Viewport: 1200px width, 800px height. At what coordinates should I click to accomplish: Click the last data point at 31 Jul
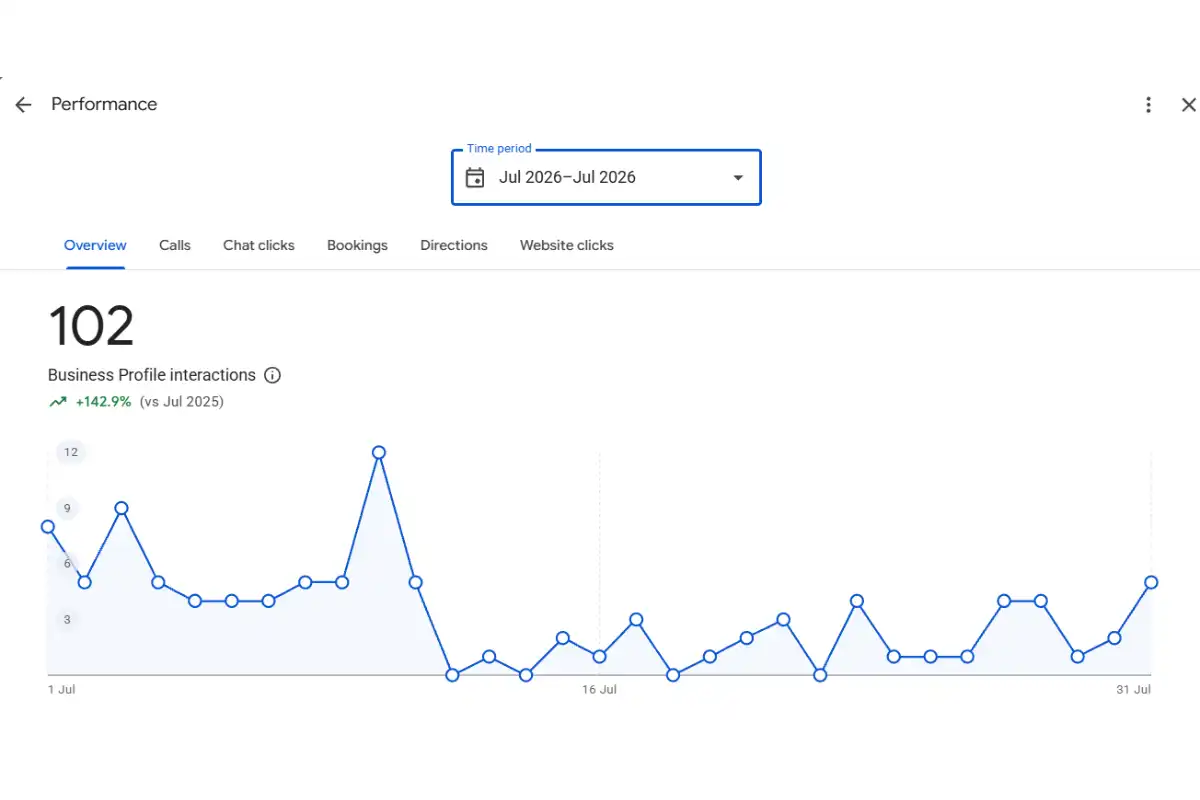(x=1151, y=582)
